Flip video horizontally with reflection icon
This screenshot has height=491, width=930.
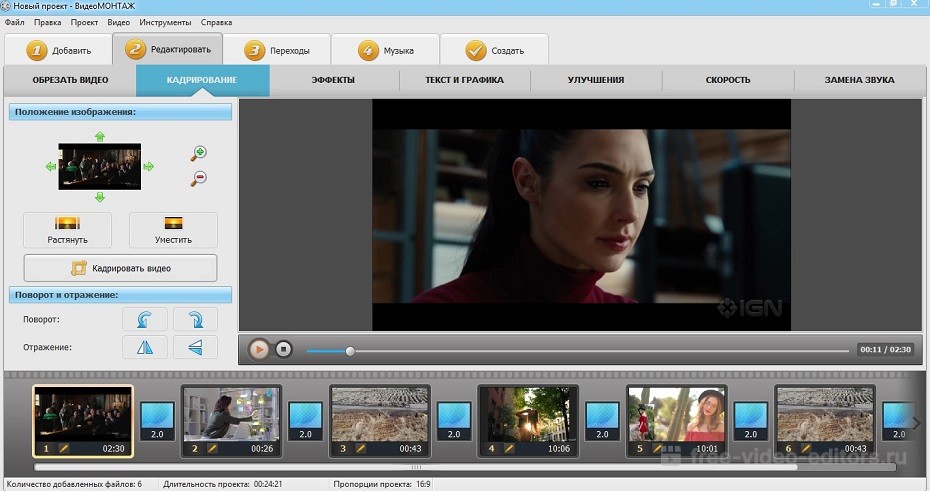click(144, 346)
